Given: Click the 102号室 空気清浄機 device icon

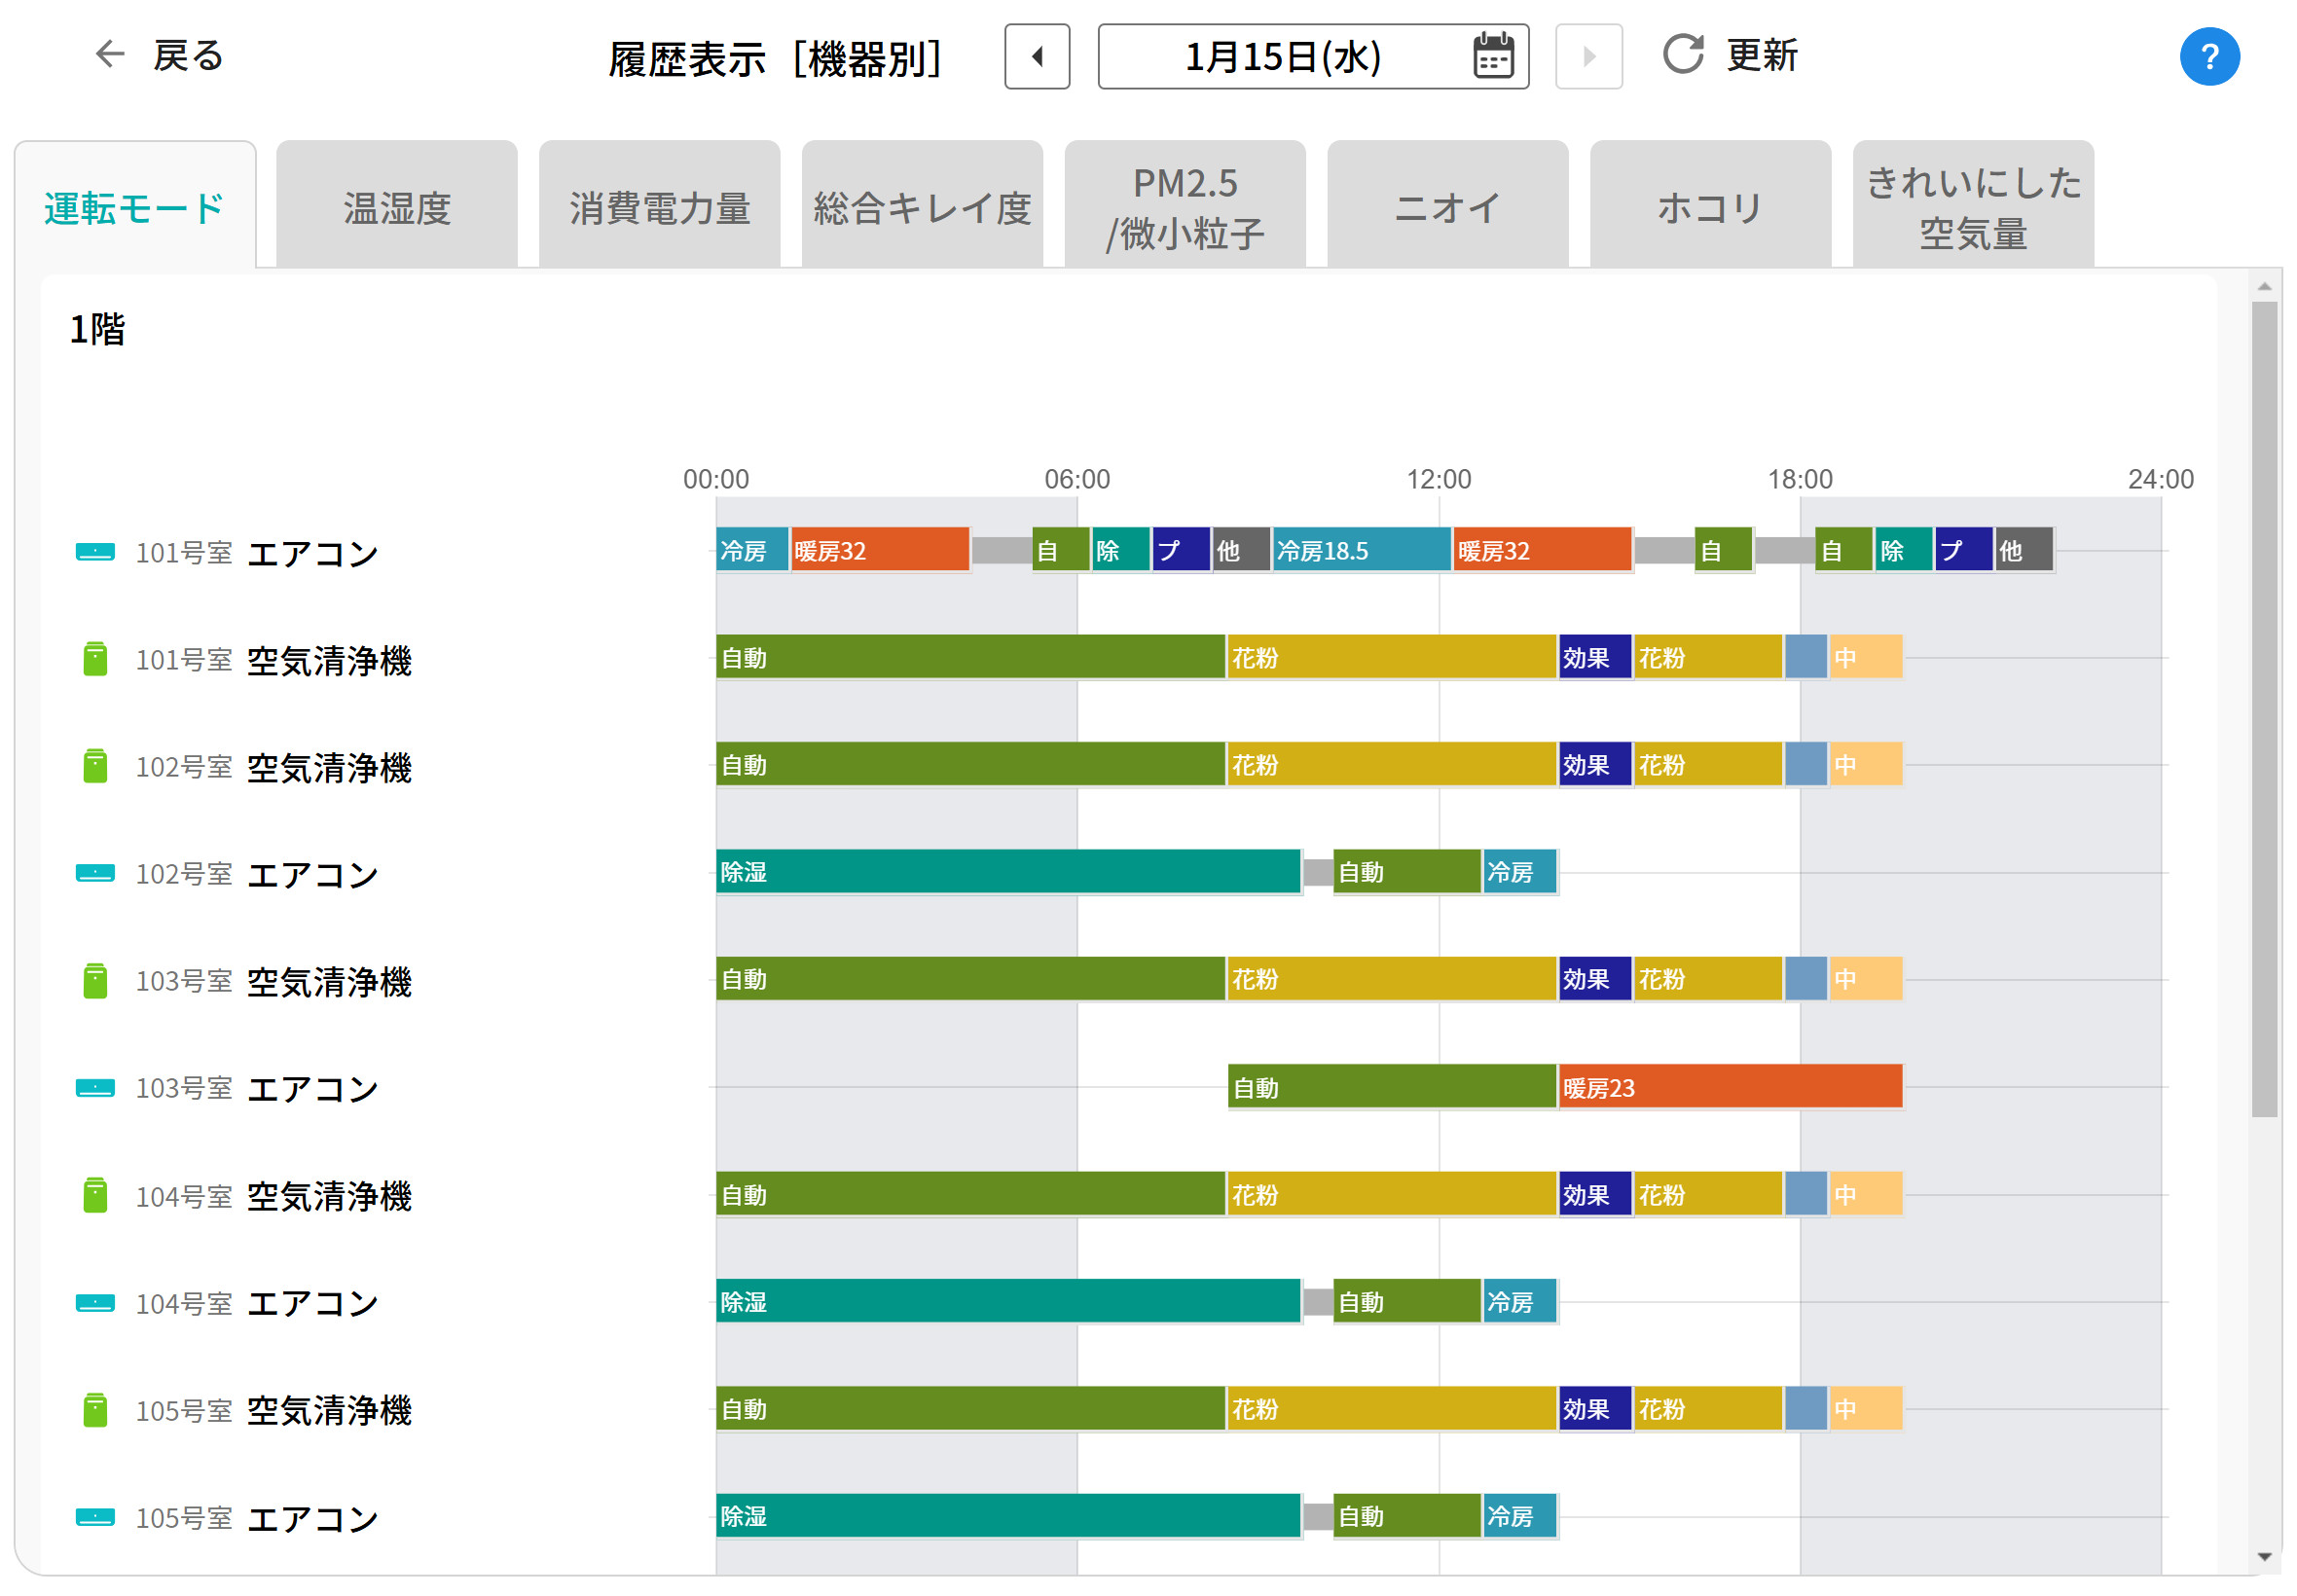Looking at the screenshot, I should 94,765.
